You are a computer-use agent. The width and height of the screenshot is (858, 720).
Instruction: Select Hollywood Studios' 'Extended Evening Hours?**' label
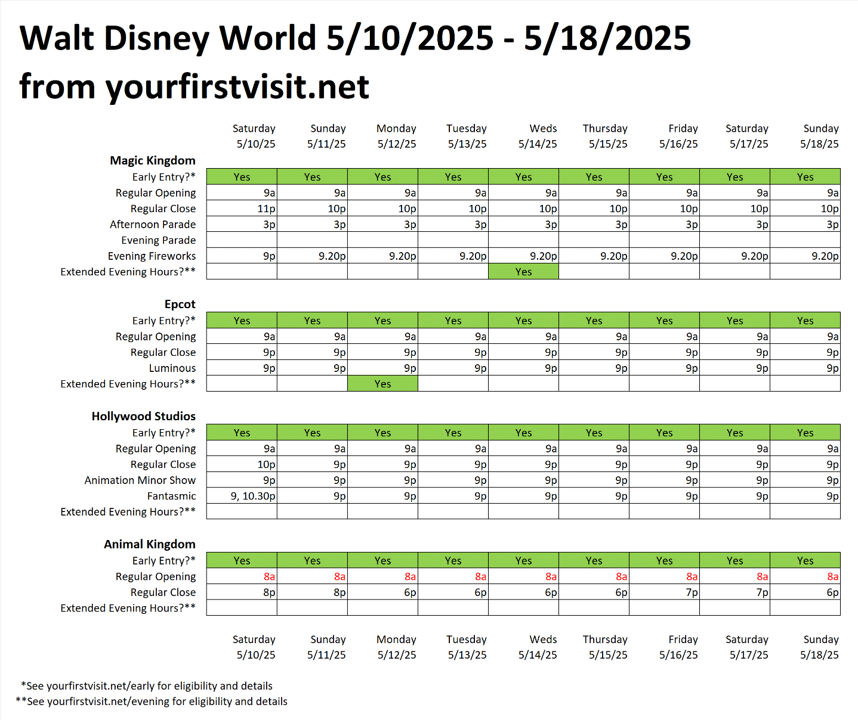128,512
